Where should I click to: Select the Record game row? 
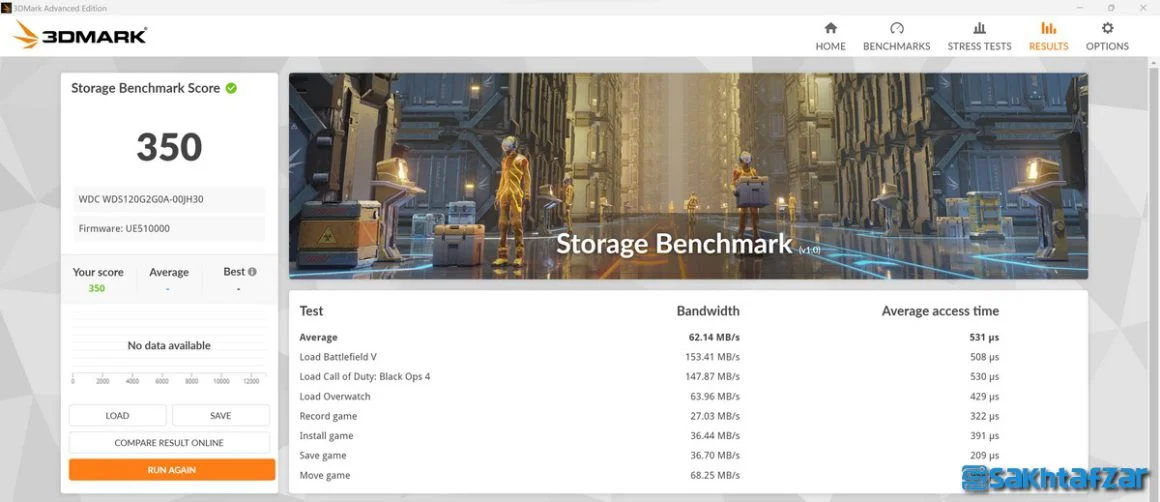pyautogui.click(x=649, y=416)
